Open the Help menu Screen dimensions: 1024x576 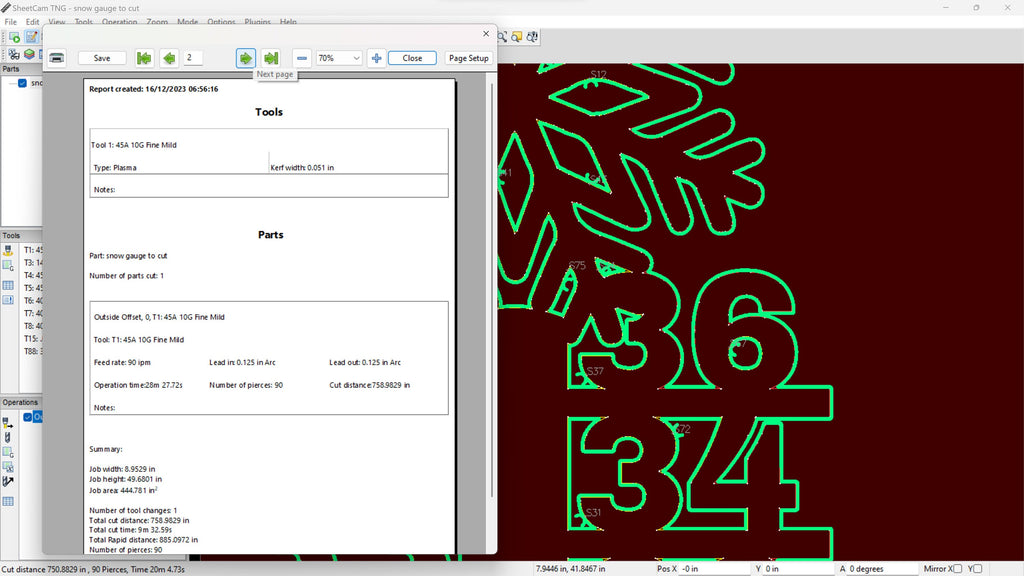(288, 22)
